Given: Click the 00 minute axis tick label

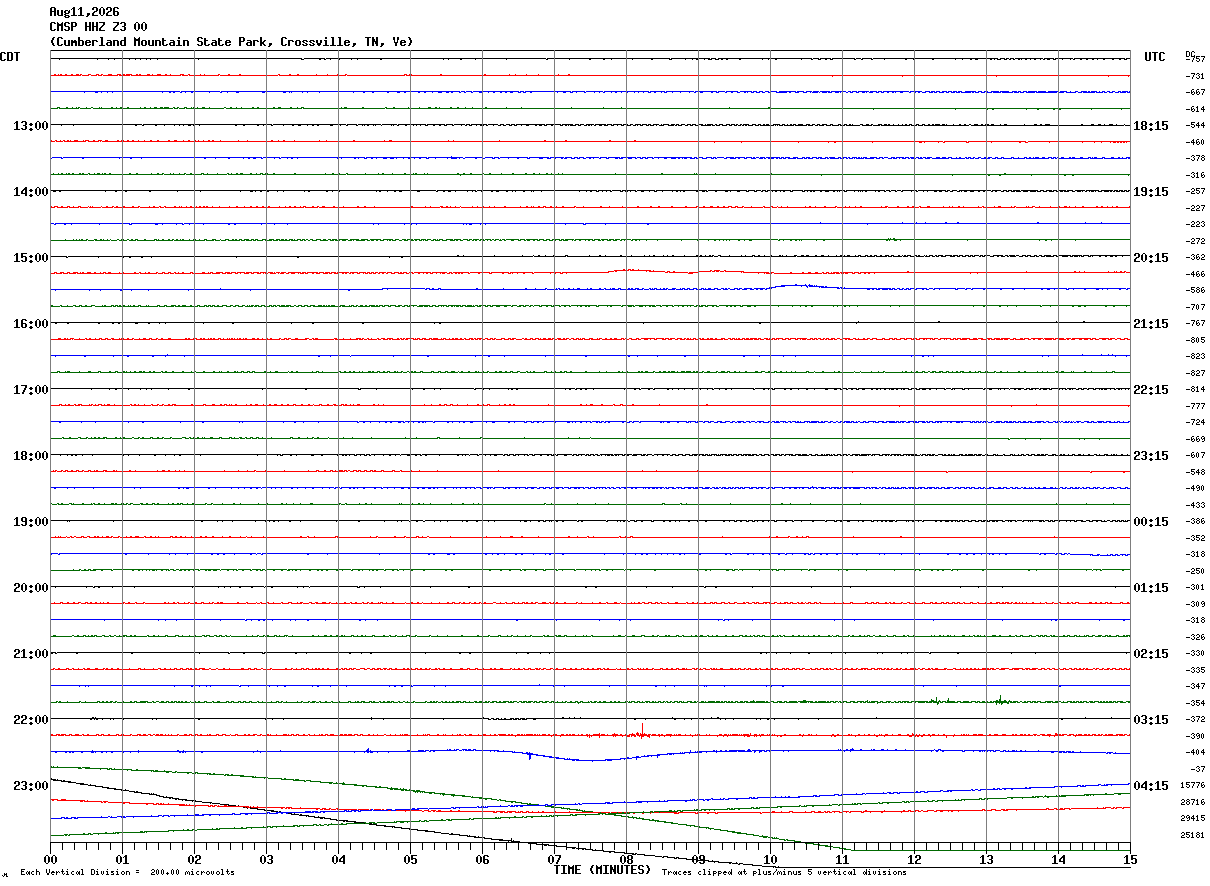Looking at the screenshot, I should coord(50,860).
